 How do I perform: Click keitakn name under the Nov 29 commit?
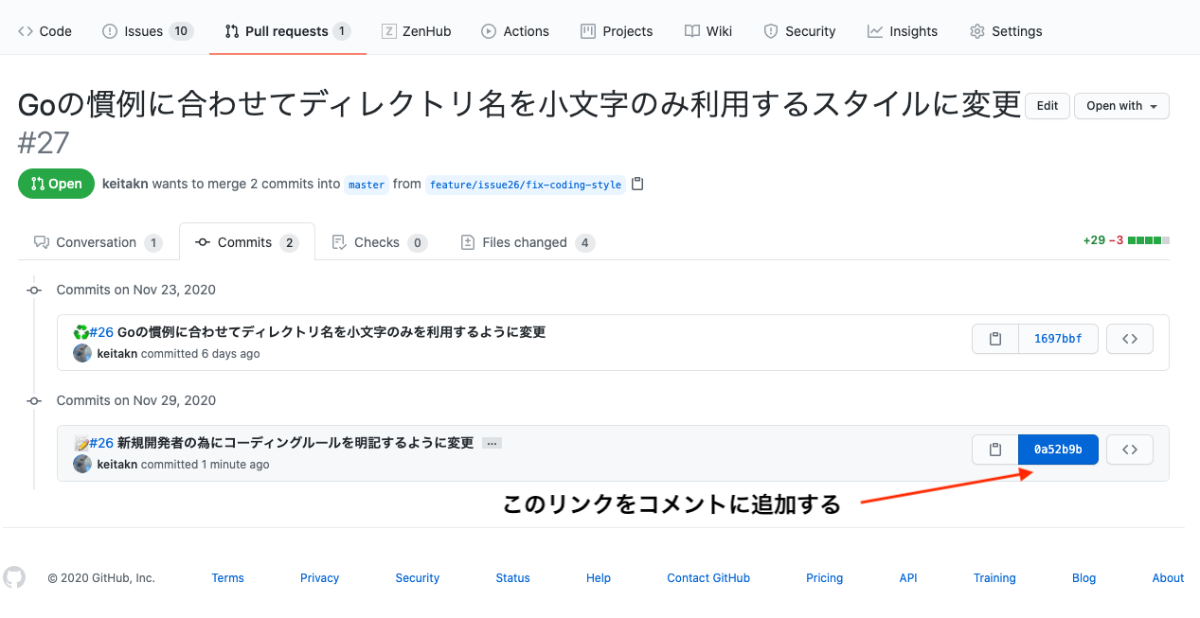coord(117,465)
